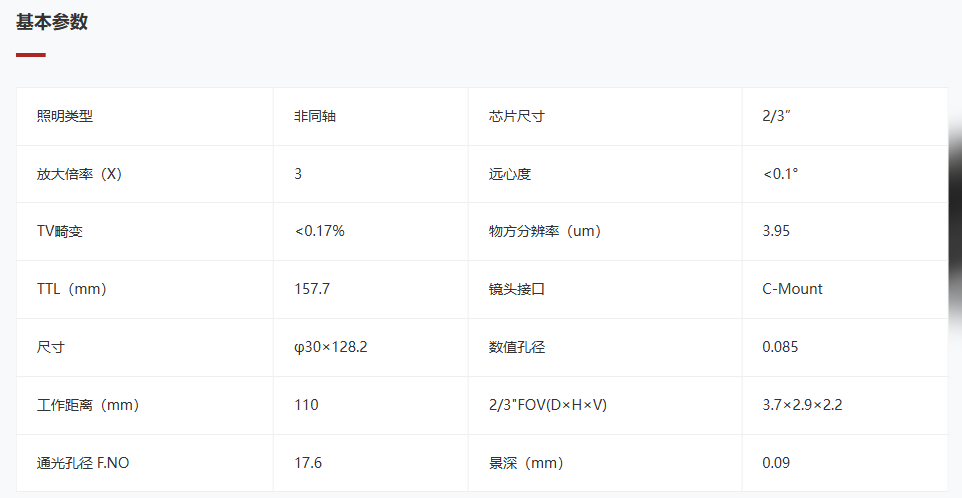Select the 3.95 resolution value
Image resolution: width=962 pixels, height=498 pixels.
(776, 231)
